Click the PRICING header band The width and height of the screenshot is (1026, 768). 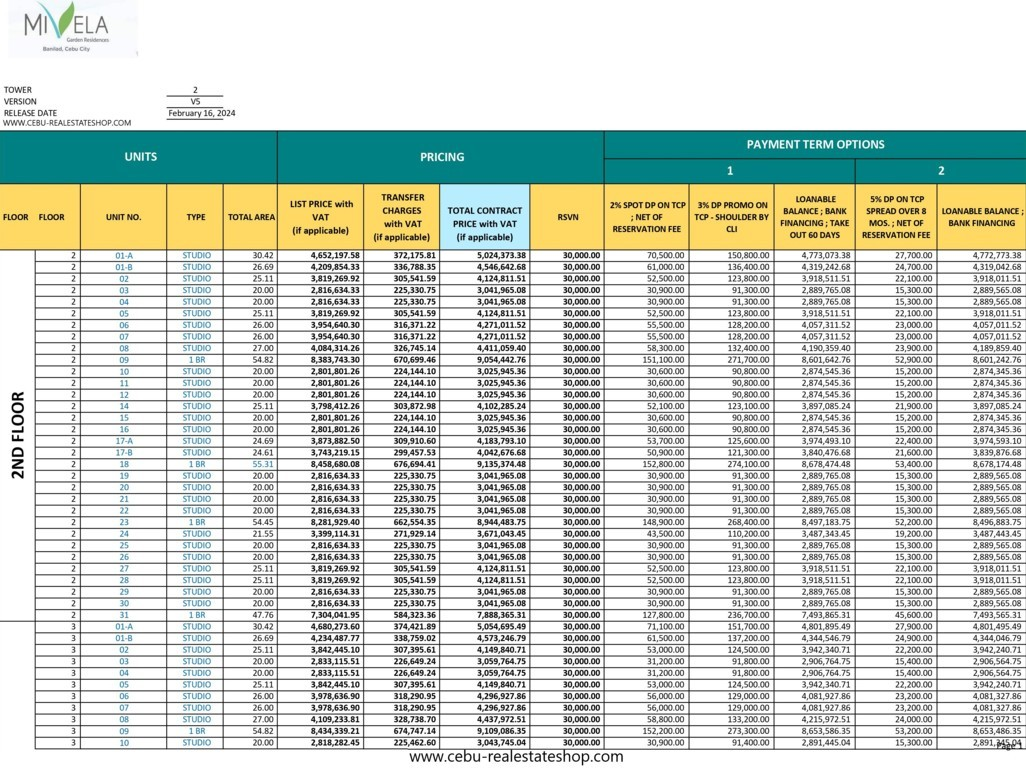pyautogui.click(x=442, y=157)
